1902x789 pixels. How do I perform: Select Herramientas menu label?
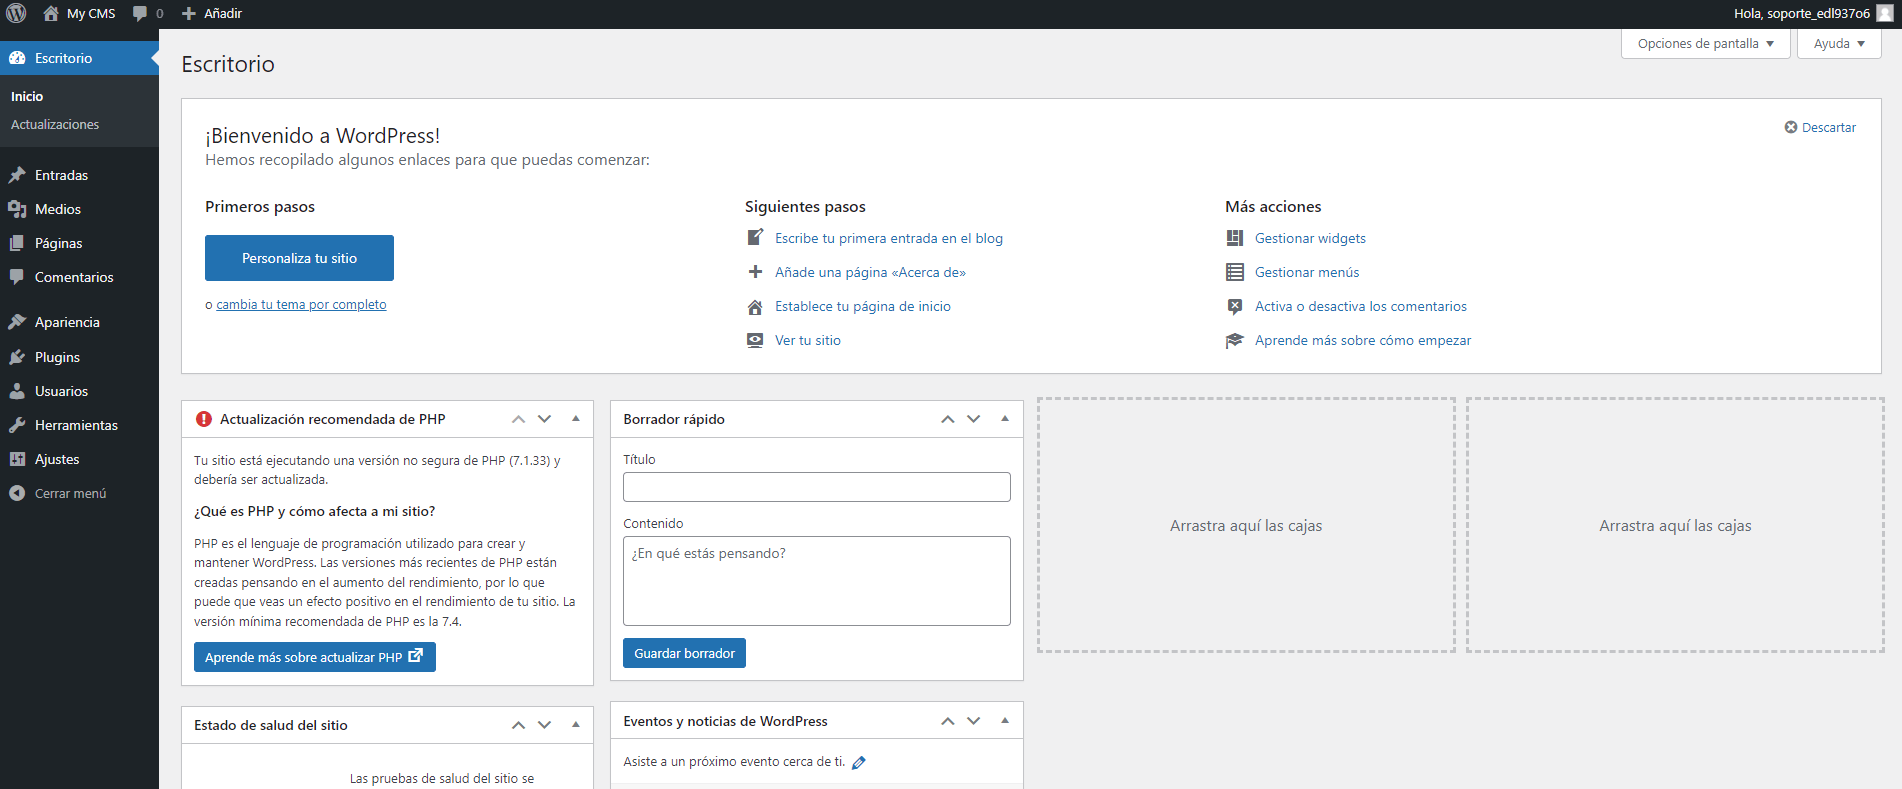tap(76, 425)
